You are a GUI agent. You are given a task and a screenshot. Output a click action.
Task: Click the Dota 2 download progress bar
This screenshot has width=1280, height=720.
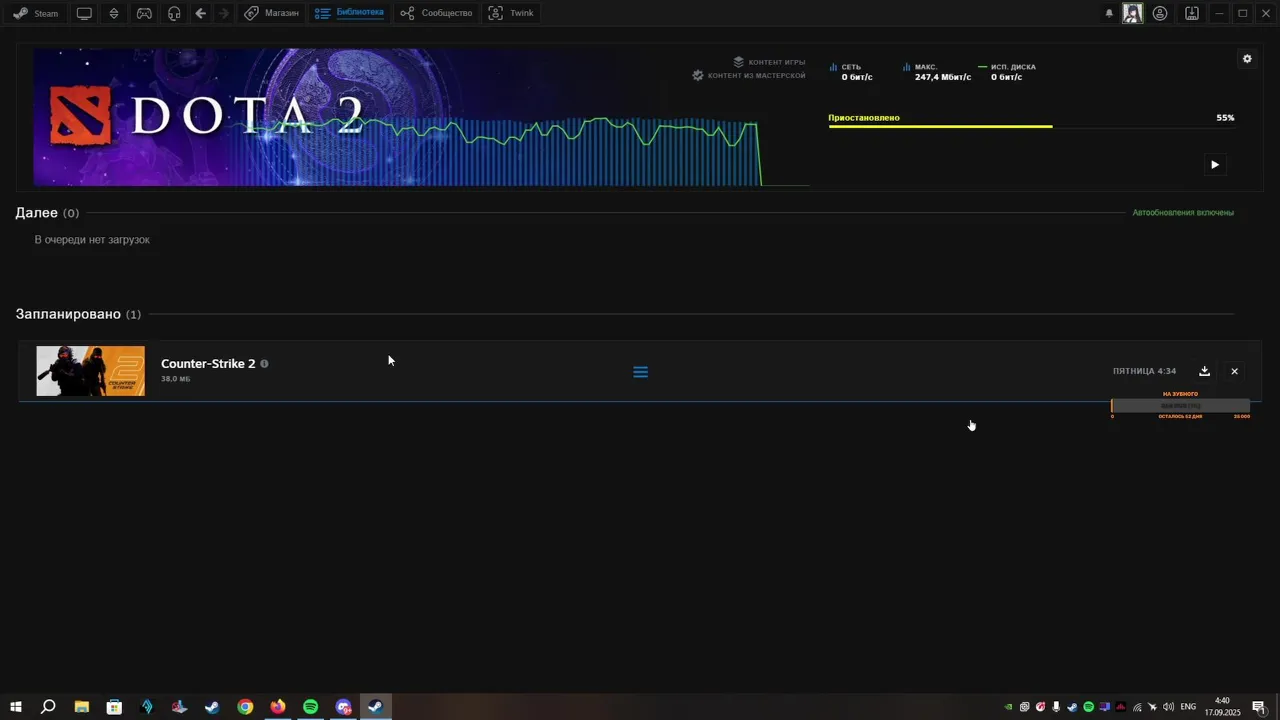[1031, 126]
